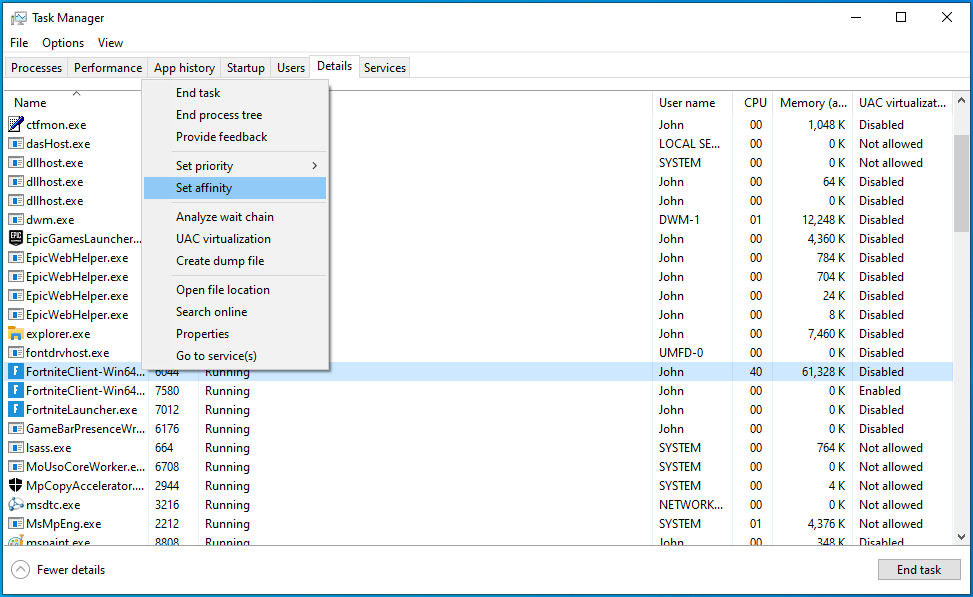Click the explorer.exe folder icon

coord(16,334)
